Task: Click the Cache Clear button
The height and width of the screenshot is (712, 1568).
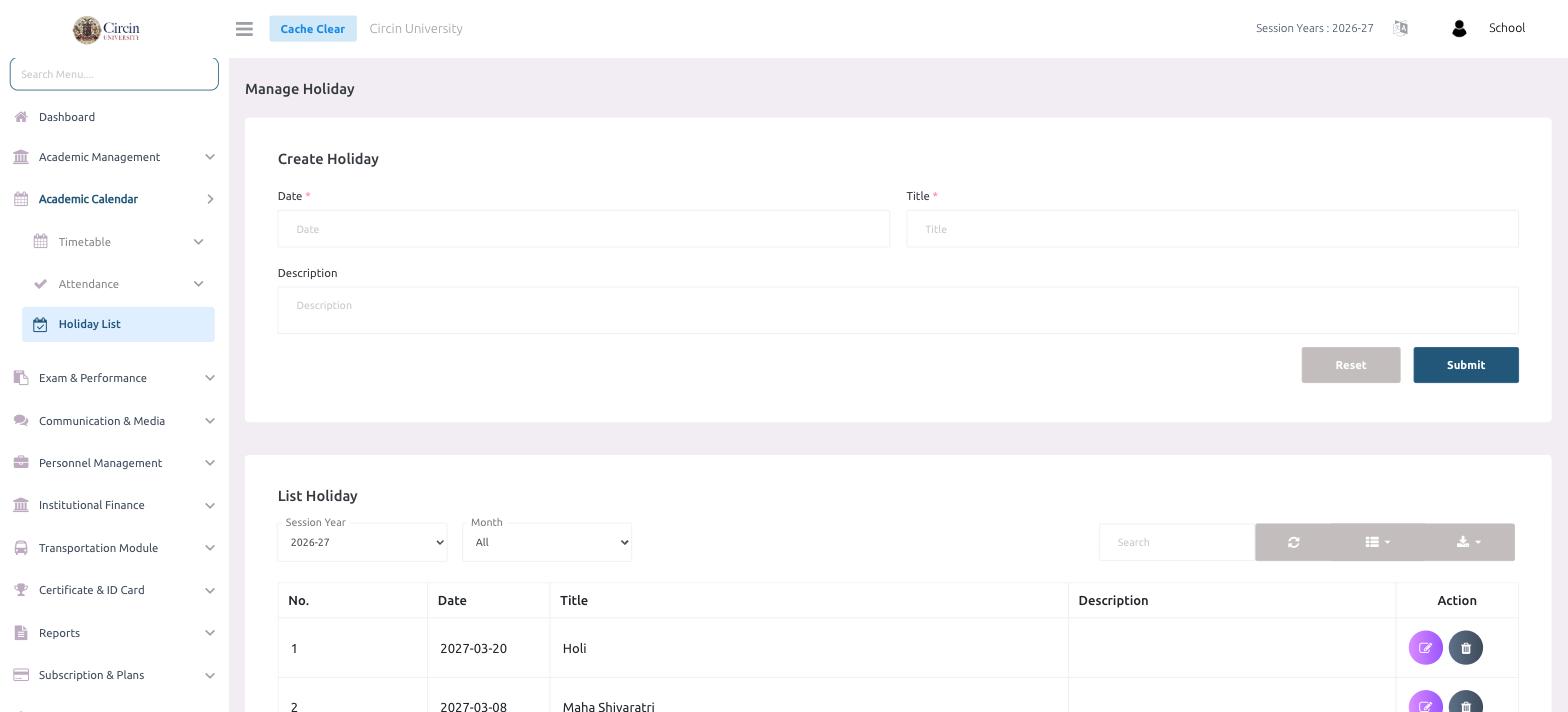Action: click(x=313, y=29)
